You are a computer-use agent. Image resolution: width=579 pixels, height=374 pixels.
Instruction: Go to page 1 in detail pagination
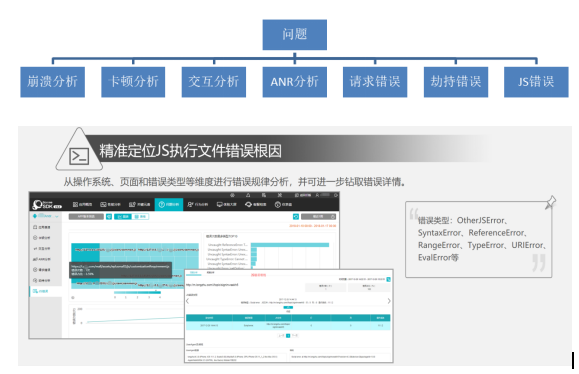pyautogui.click(x=288, y=336)
